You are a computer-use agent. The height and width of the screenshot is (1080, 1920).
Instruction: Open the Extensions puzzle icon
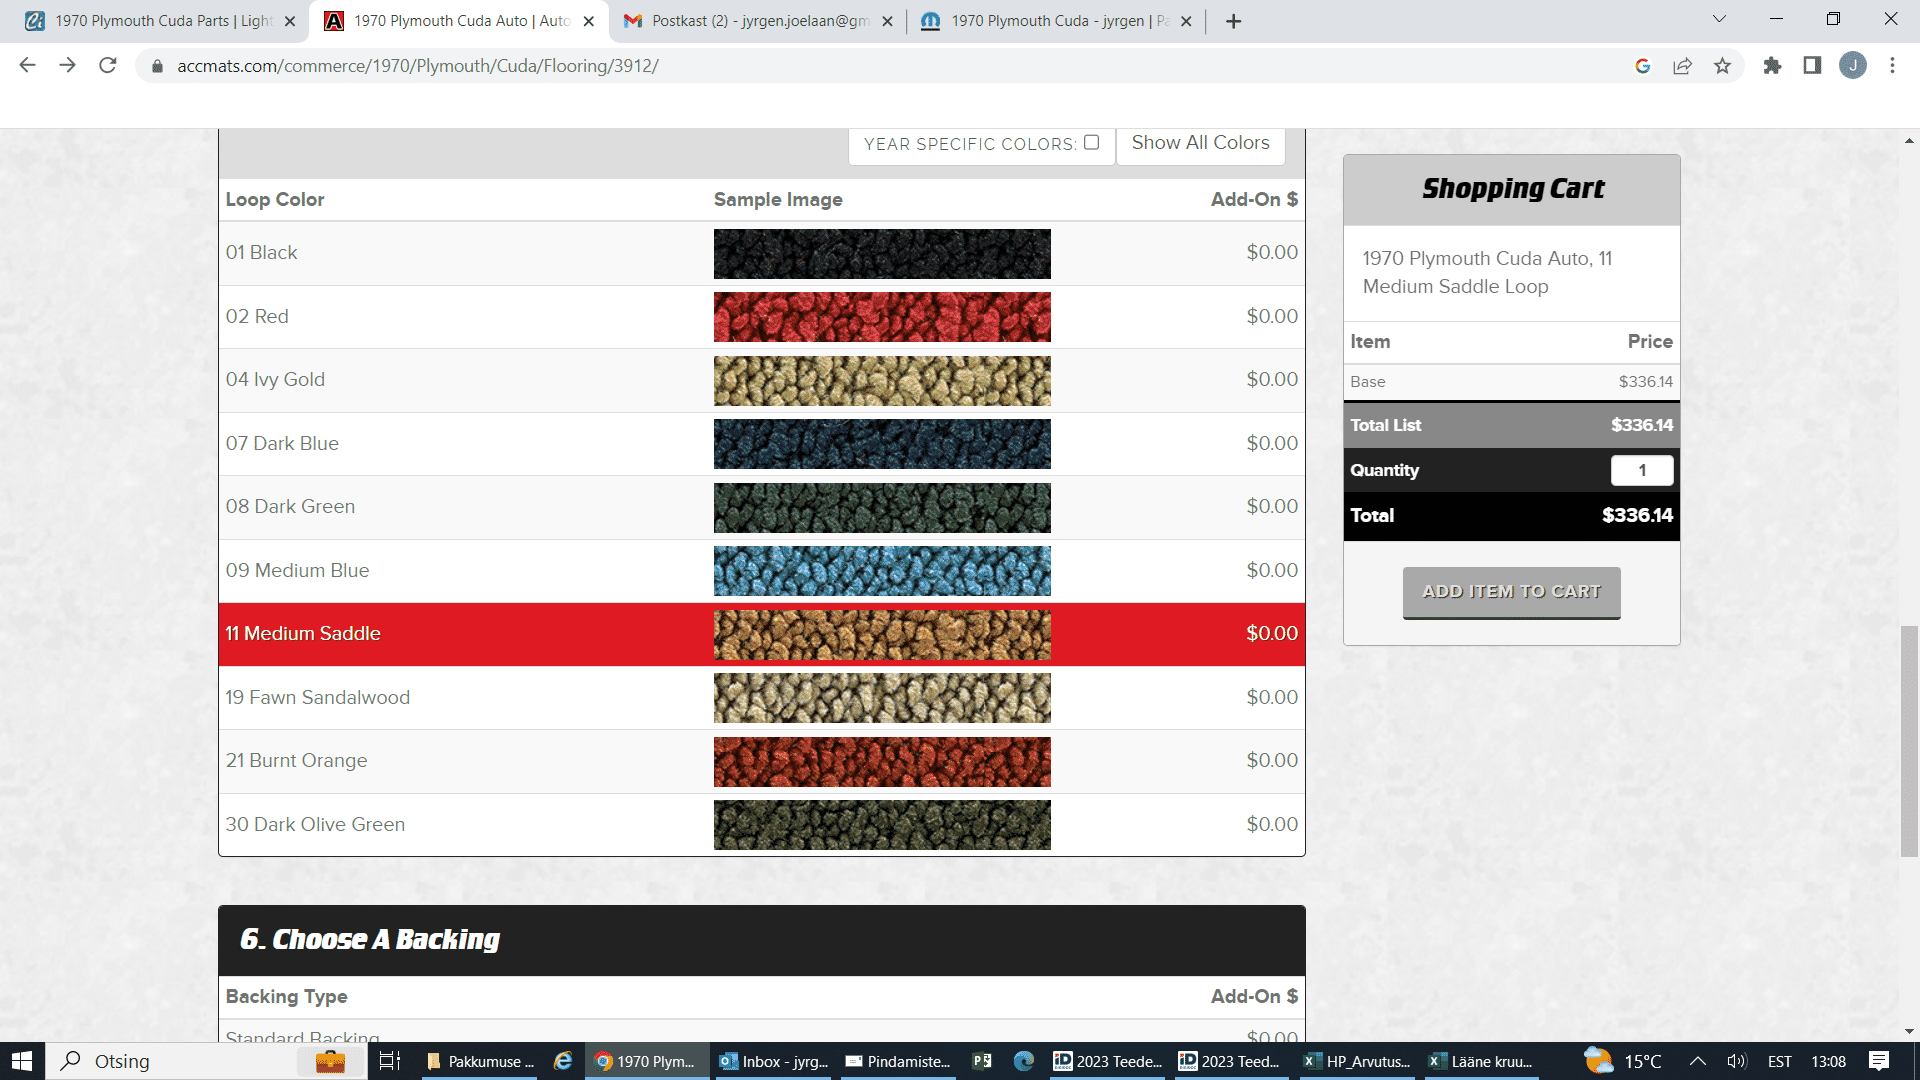(1772, 66)
